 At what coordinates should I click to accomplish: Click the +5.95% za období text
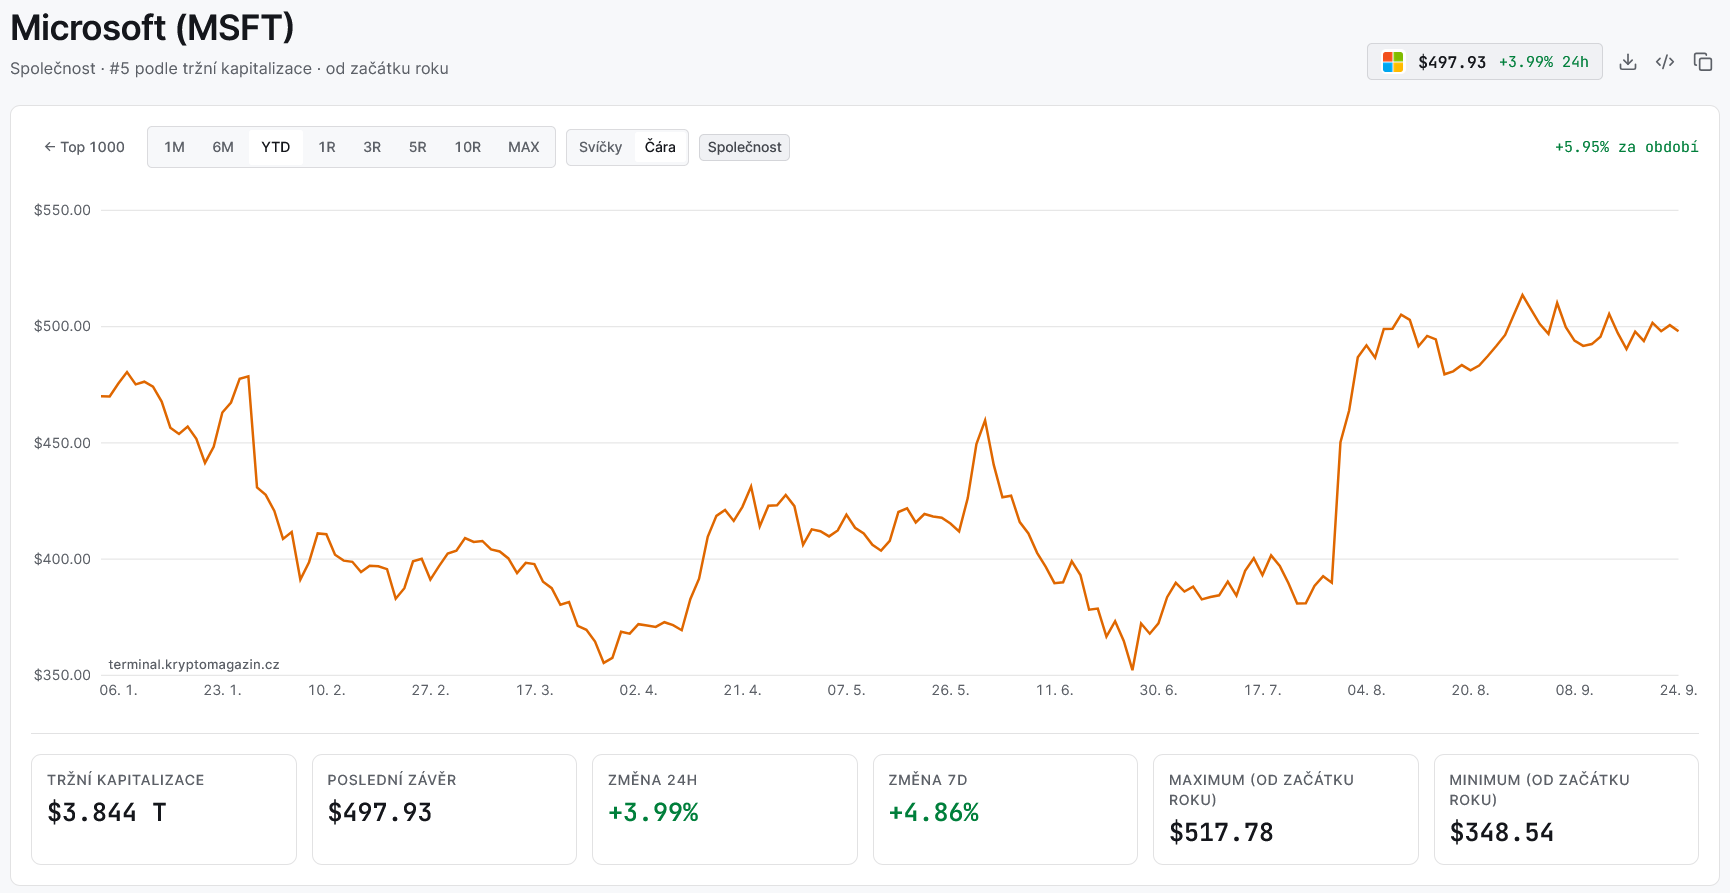[1626, 147]
